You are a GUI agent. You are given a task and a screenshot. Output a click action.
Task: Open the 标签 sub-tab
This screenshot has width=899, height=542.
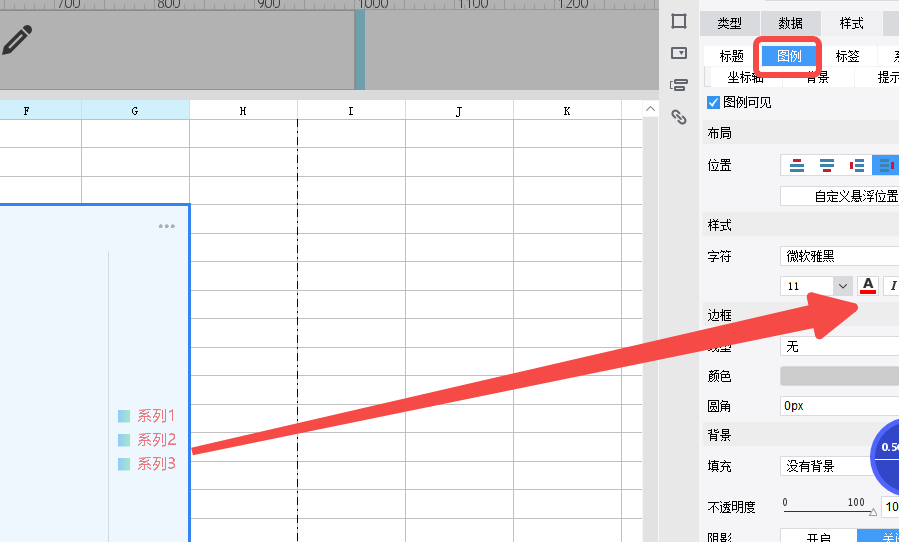[847, 56]
